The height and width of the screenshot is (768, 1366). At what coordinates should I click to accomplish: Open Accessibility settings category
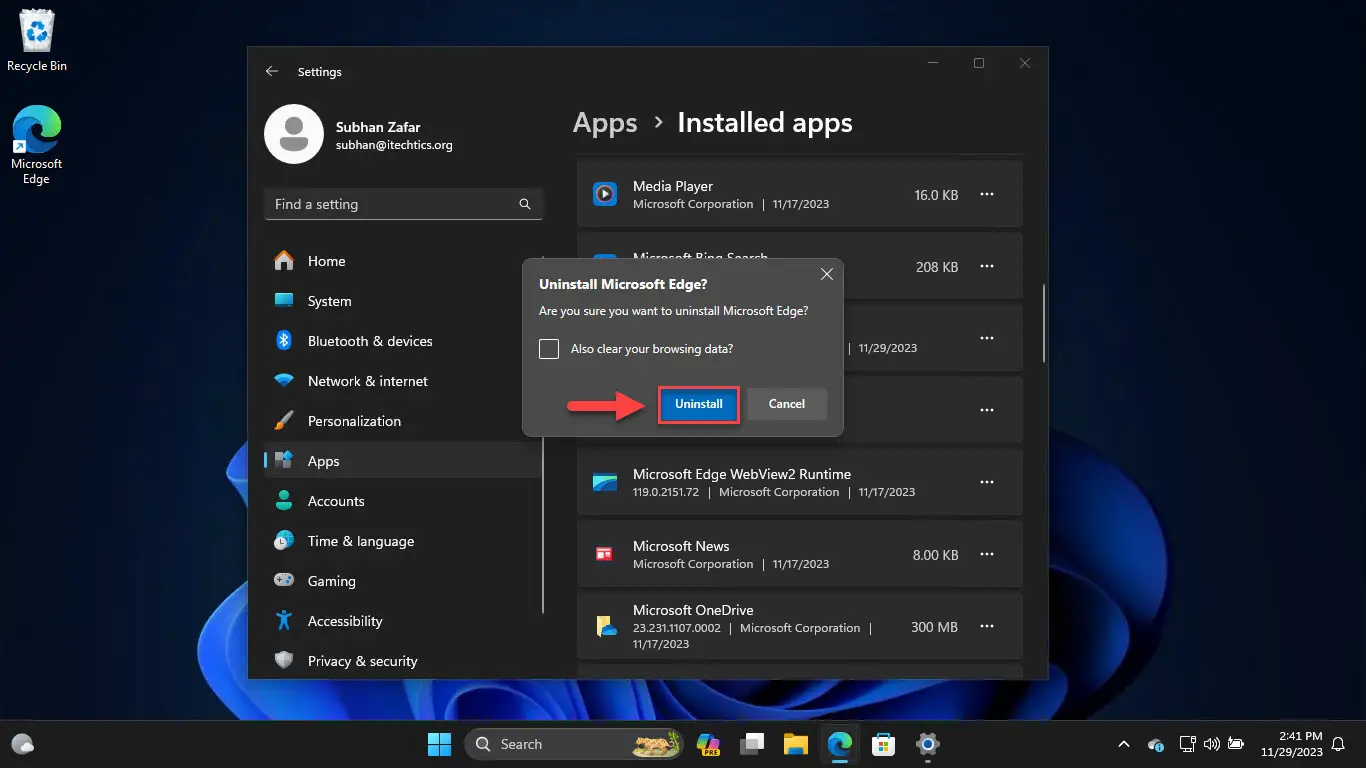click(403, 621)
